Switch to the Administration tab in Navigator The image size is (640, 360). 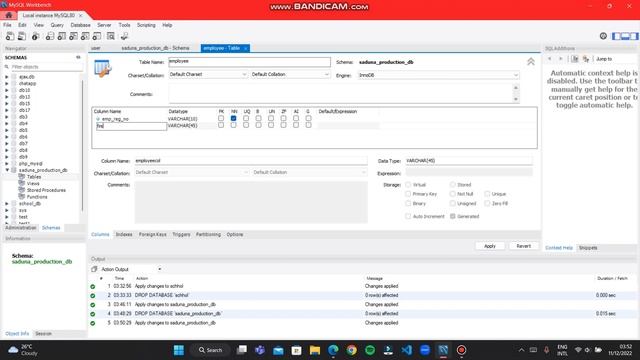(x=20, y=228)
